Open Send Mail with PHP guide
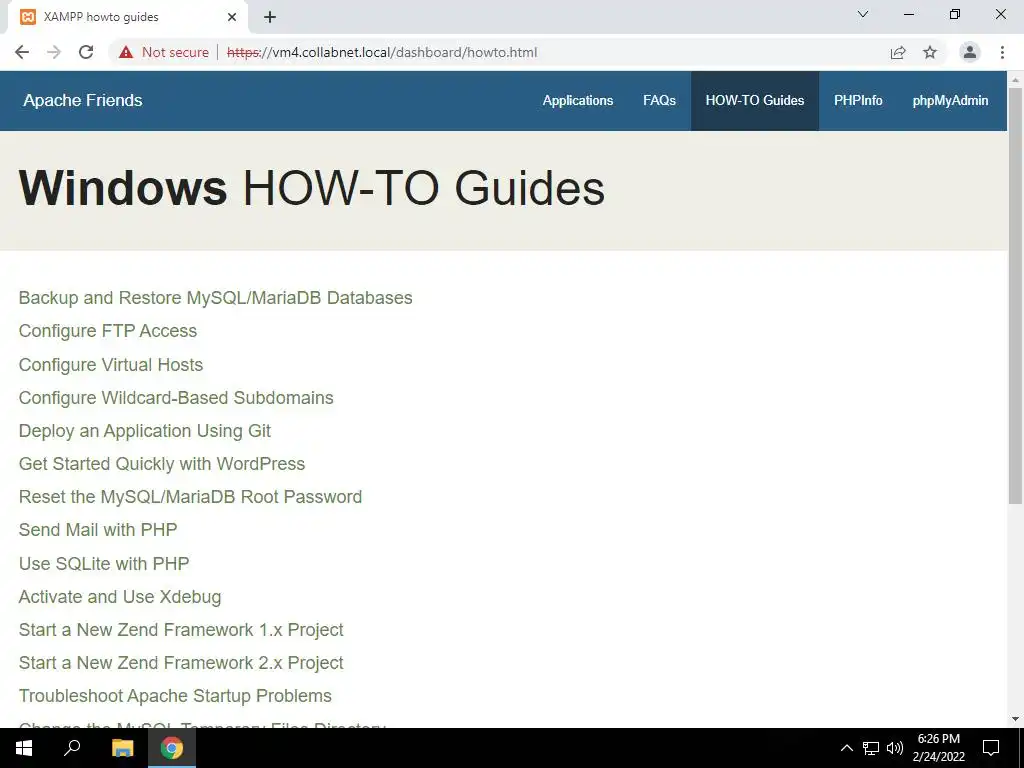The width and height of the screenshot is (1024, 768). (98, 530)
